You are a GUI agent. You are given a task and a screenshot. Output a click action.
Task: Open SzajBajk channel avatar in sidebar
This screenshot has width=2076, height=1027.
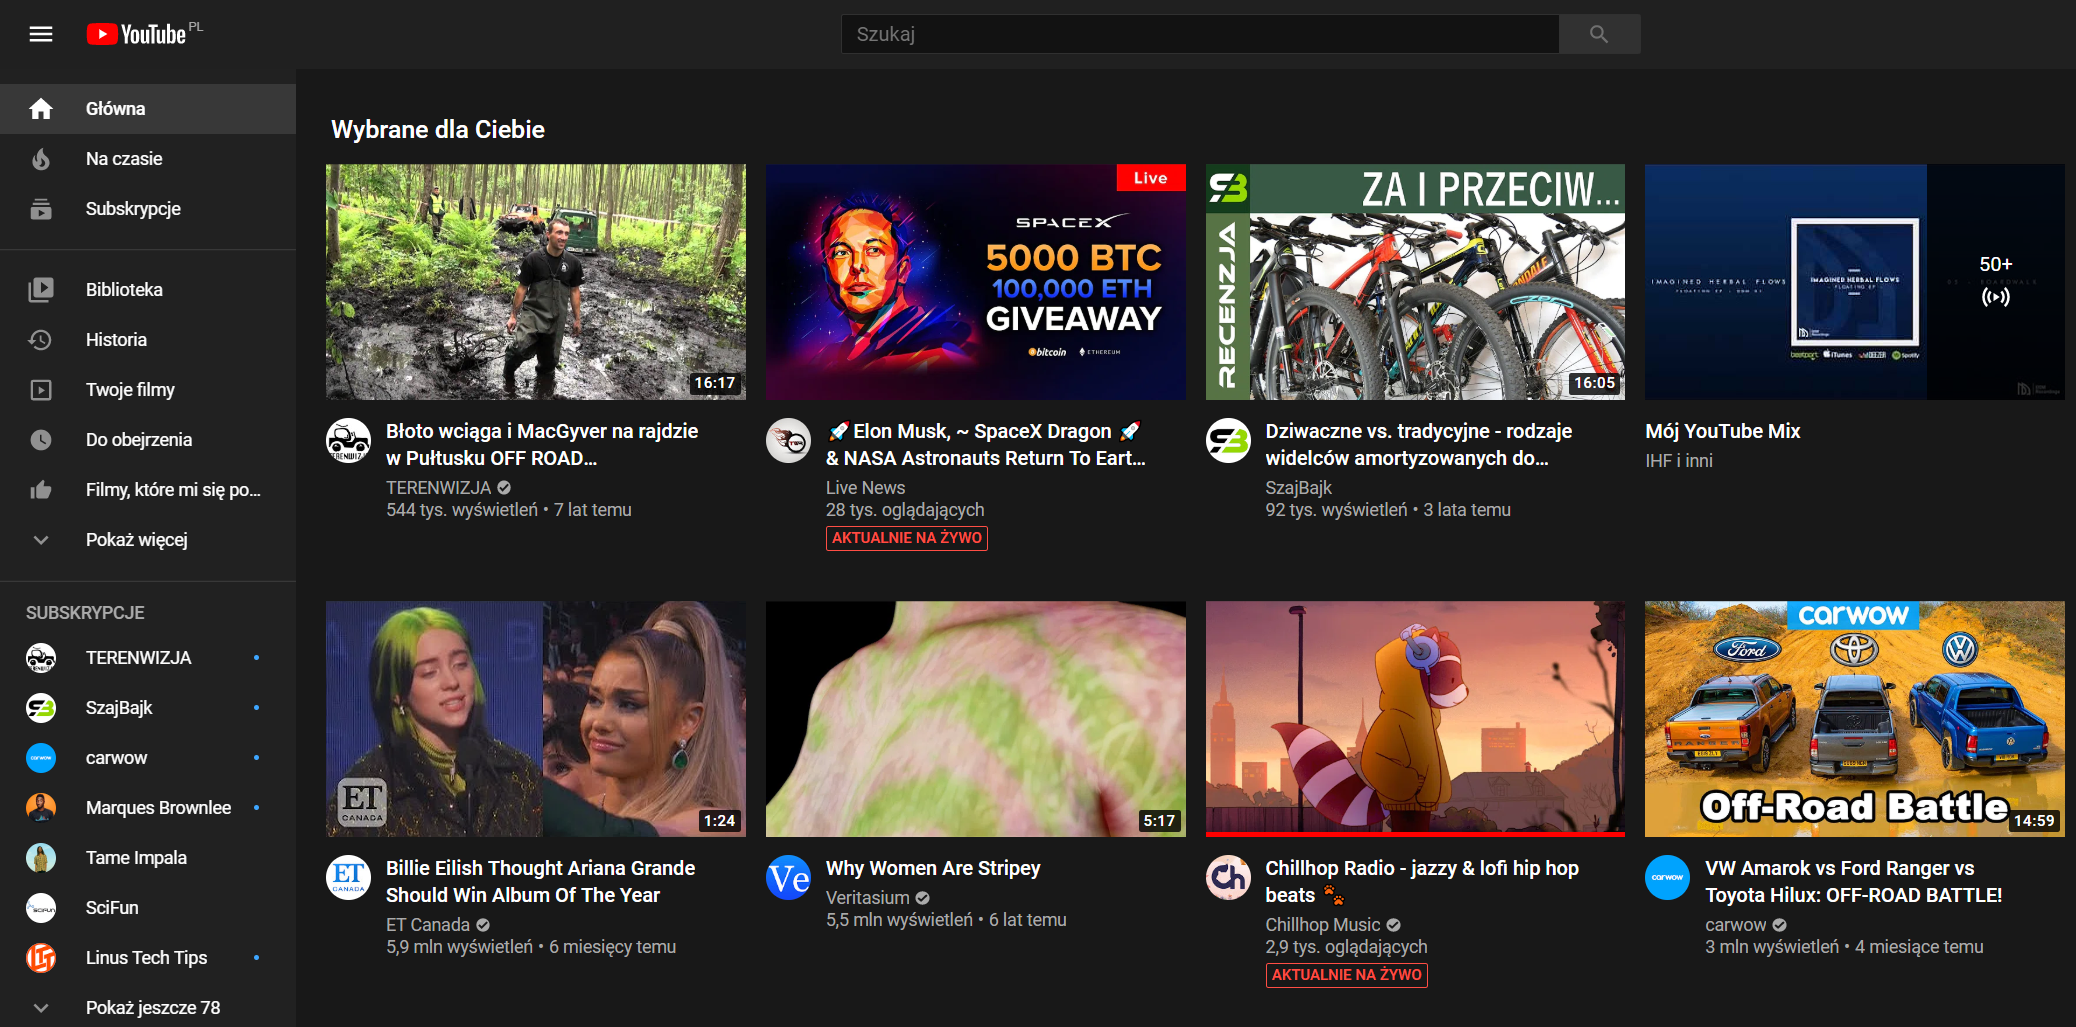pyautogui.click(x=41, y=708)
